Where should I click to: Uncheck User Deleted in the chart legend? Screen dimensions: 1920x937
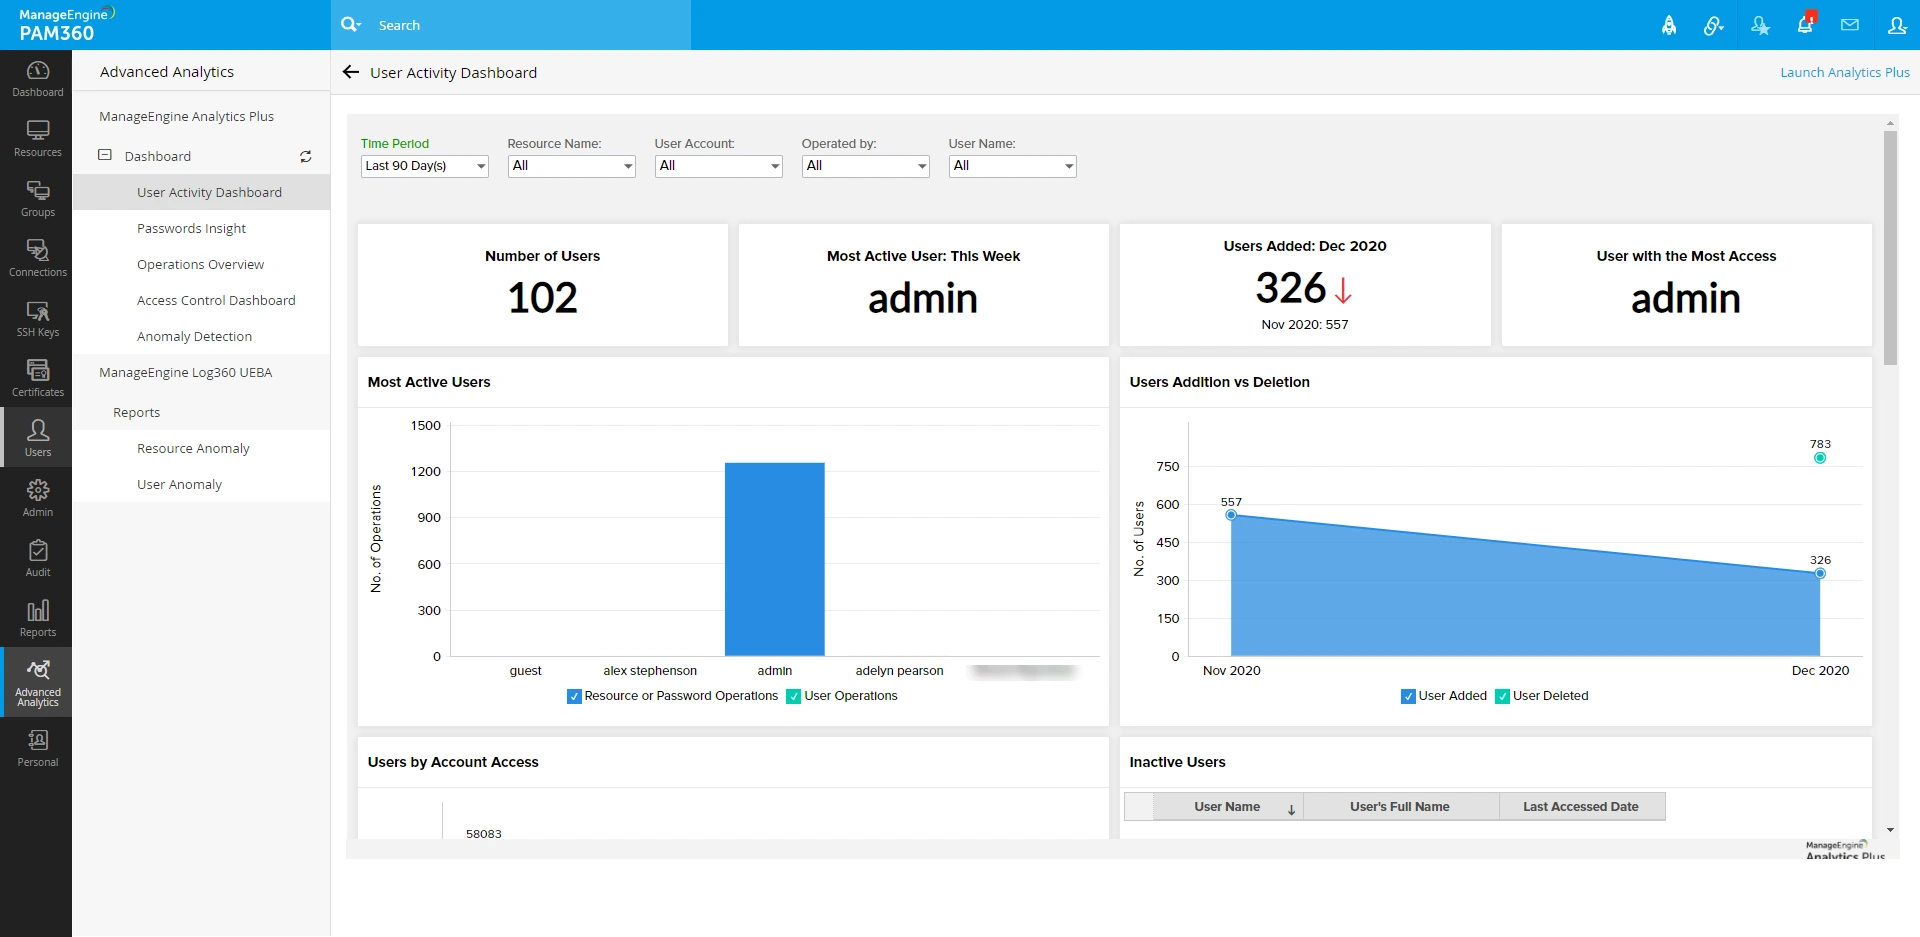[1501, 696]
